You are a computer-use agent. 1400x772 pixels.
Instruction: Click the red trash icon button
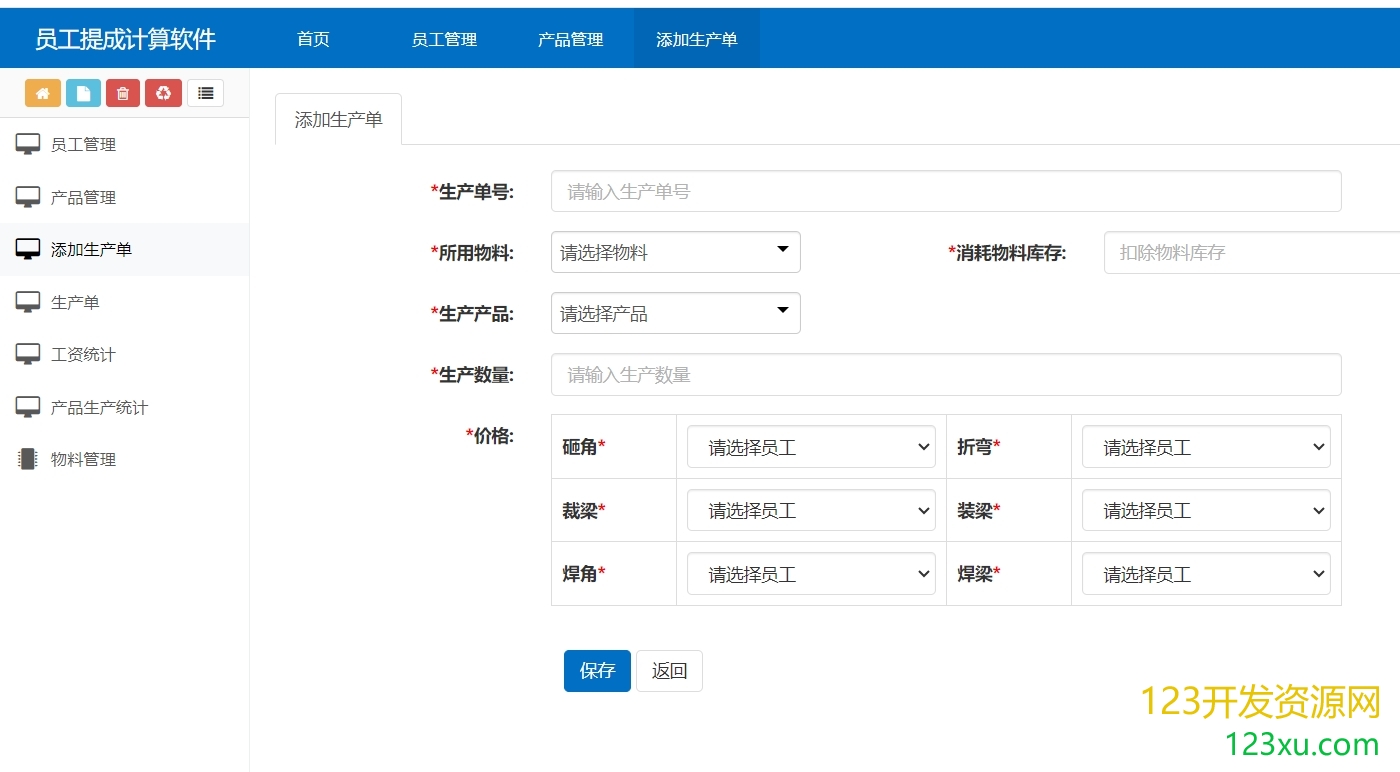click(123, 93)
